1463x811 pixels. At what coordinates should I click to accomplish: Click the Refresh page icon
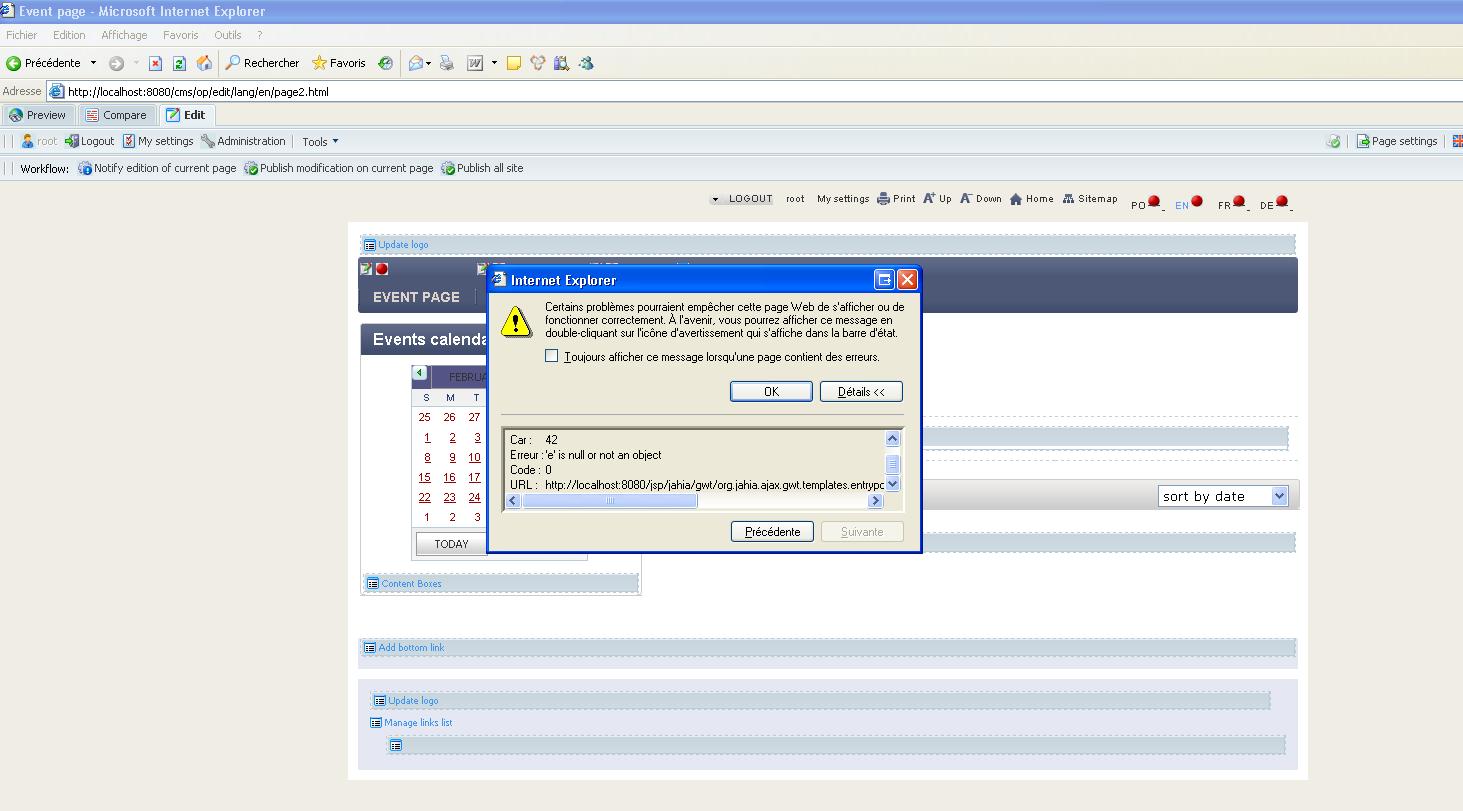179,63
